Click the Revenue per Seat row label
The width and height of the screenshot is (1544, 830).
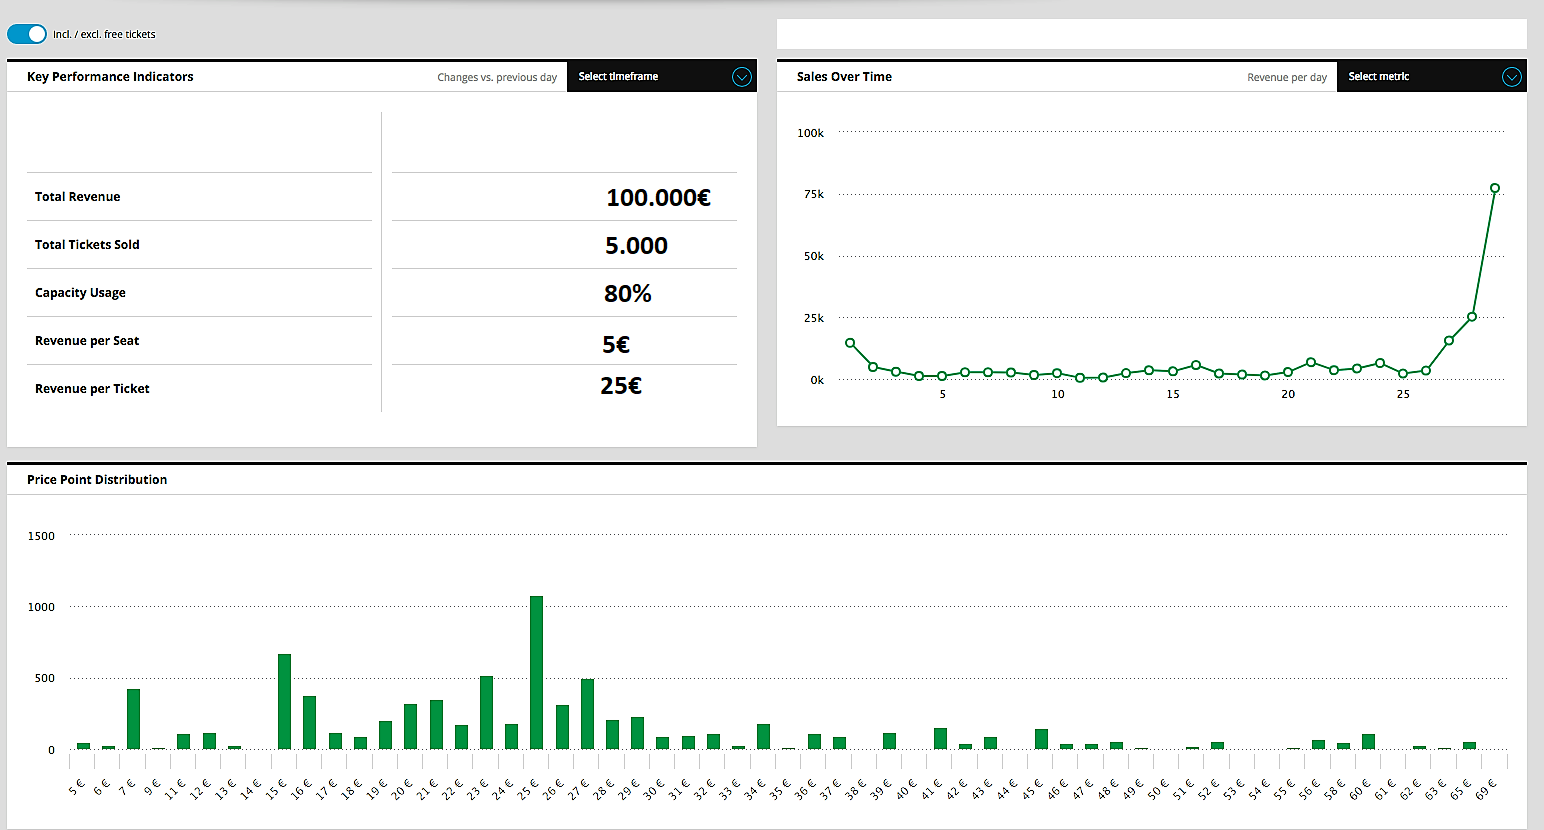87,341
